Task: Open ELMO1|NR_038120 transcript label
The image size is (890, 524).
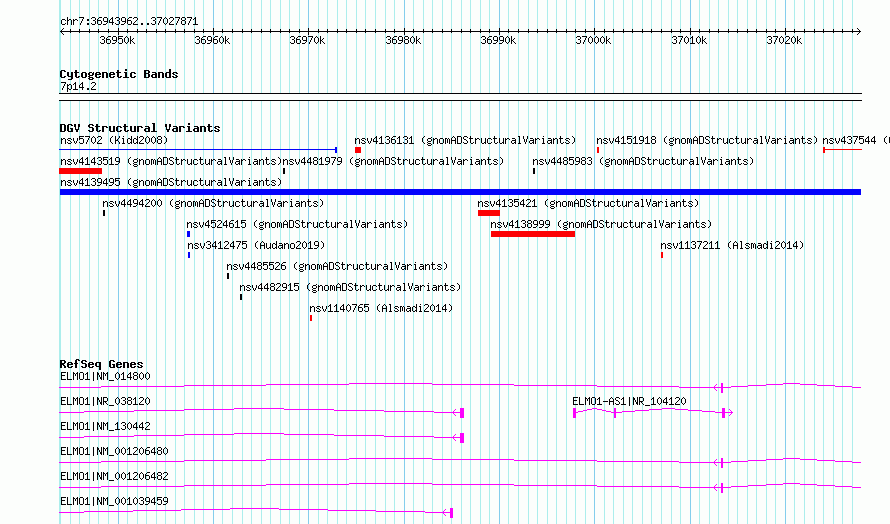Action: [x=105, y=401]
